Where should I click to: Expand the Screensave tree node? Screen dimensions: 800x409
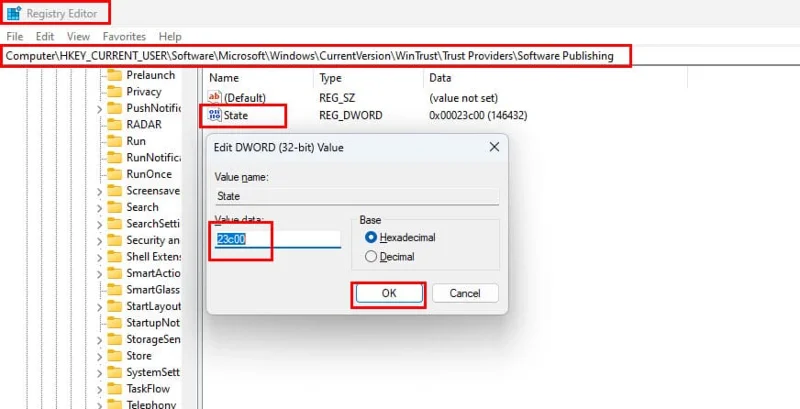click(x=99, y=191)
